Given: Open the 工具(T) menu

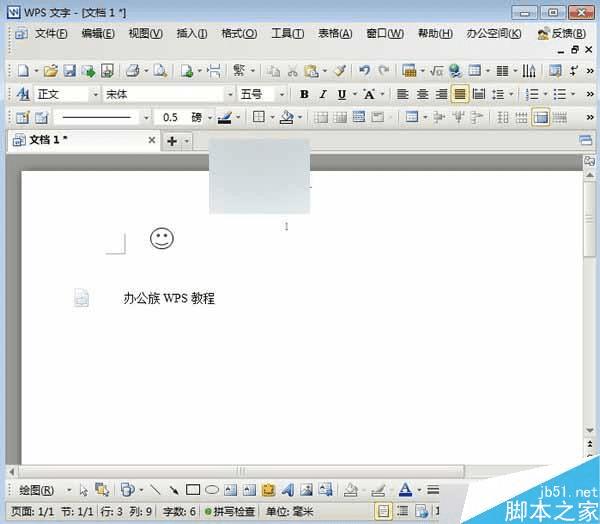Looking at the screenshot, I should (287, 34).
